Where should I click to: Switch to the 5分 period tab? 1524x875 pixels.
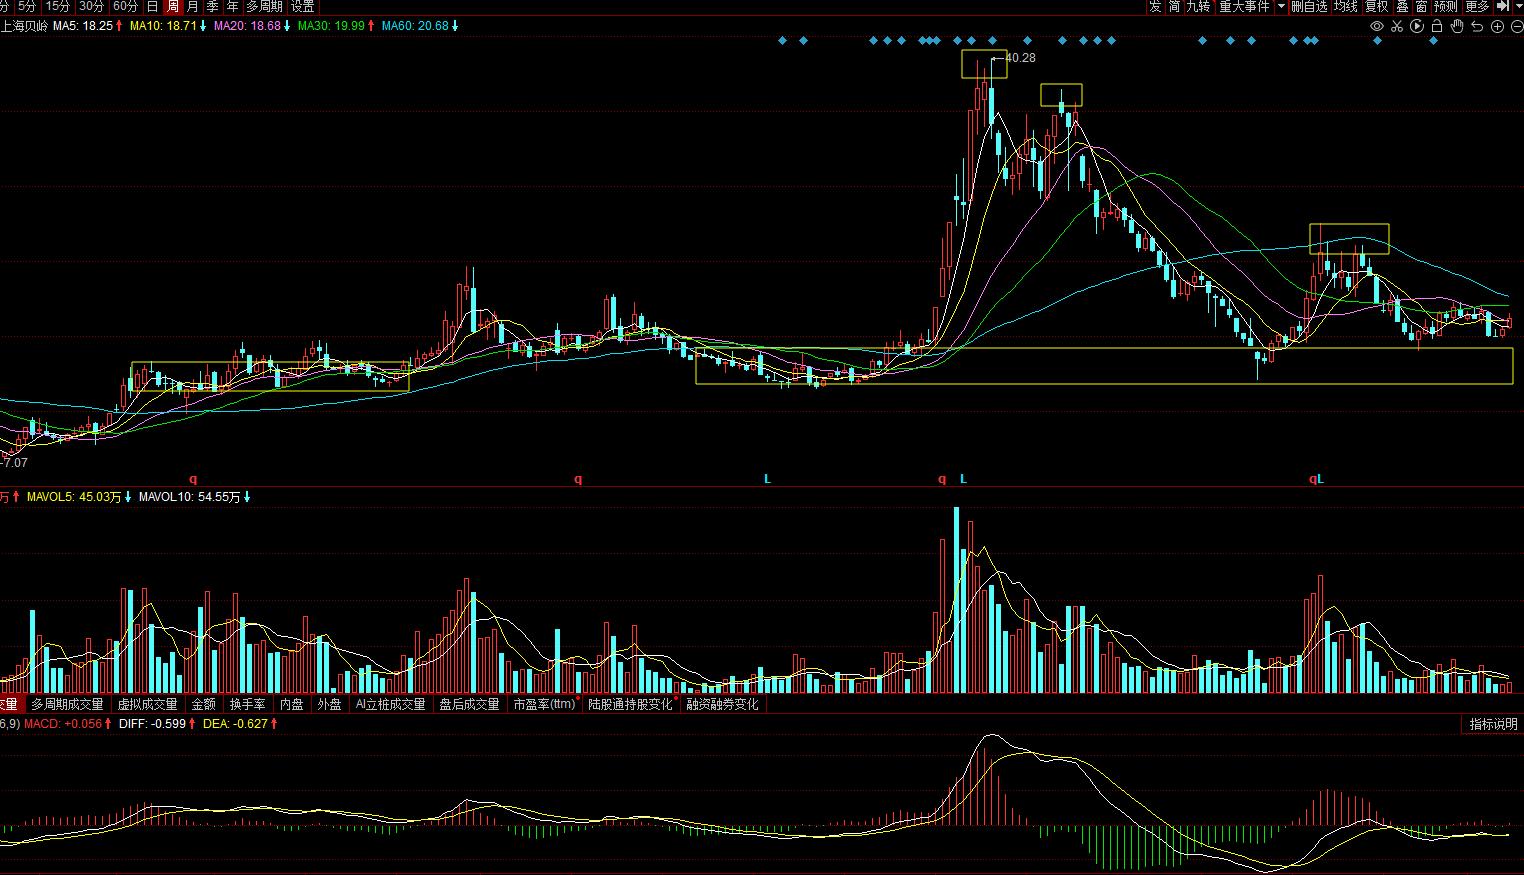(27, 6)
